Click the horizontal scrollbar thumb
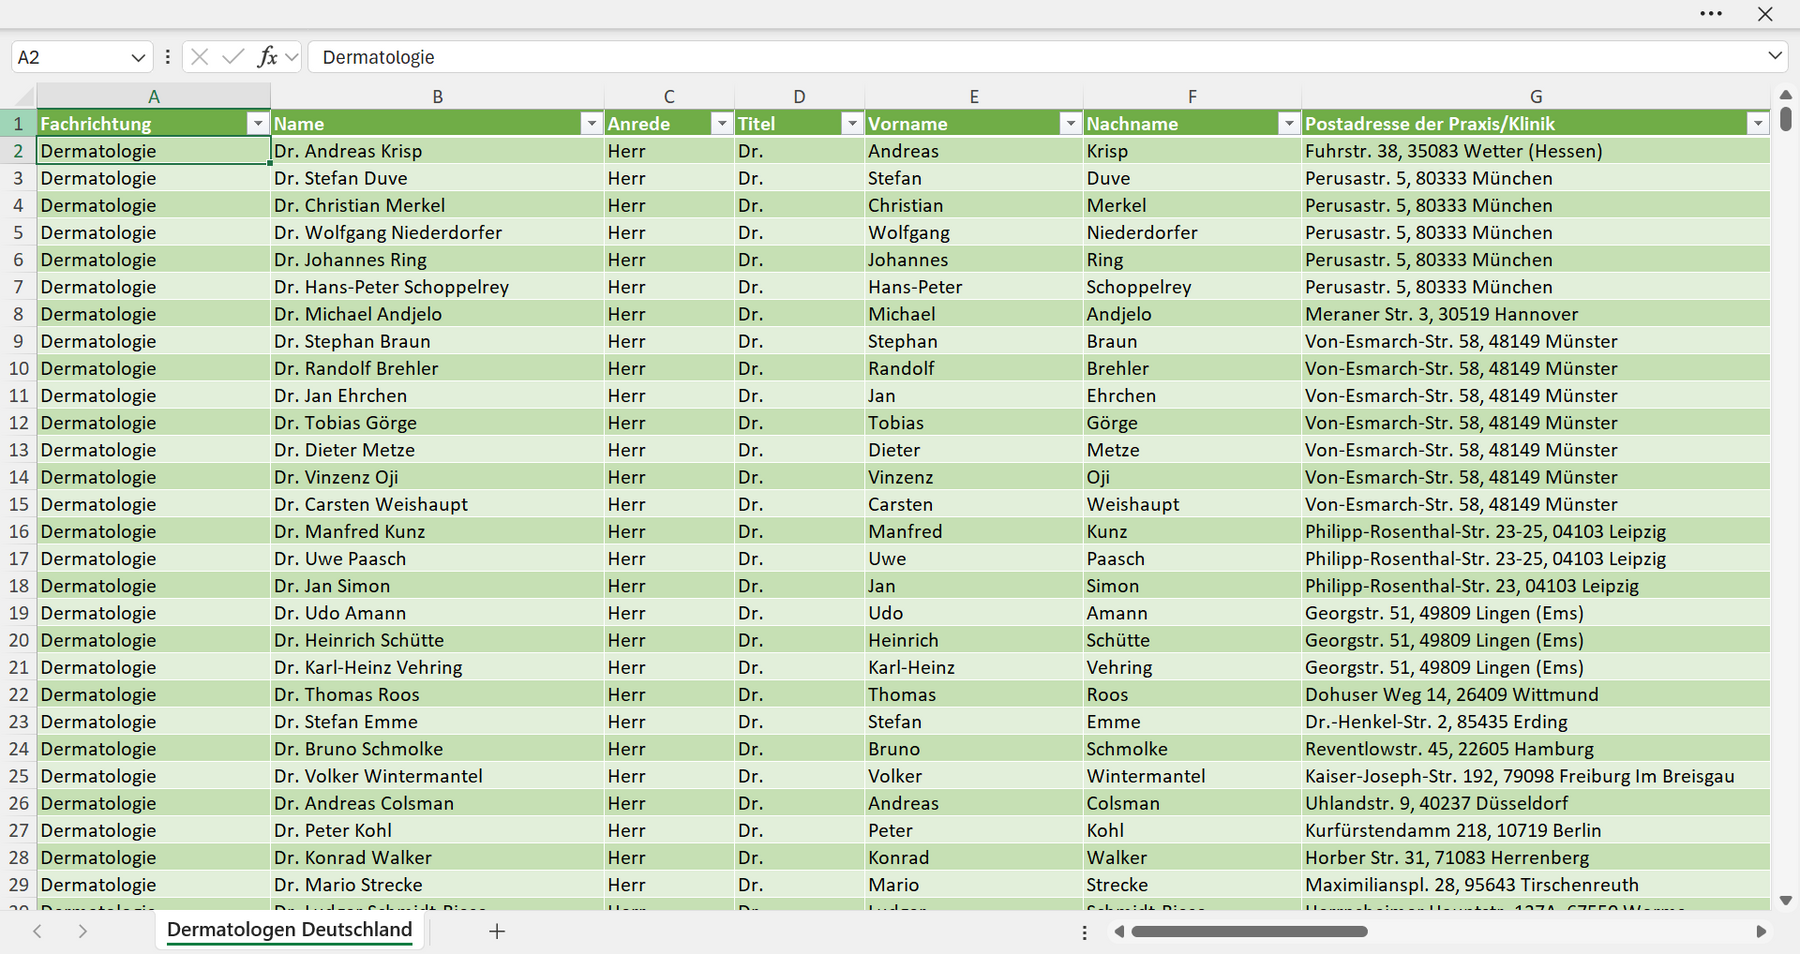 click(x=1249, y=932)
